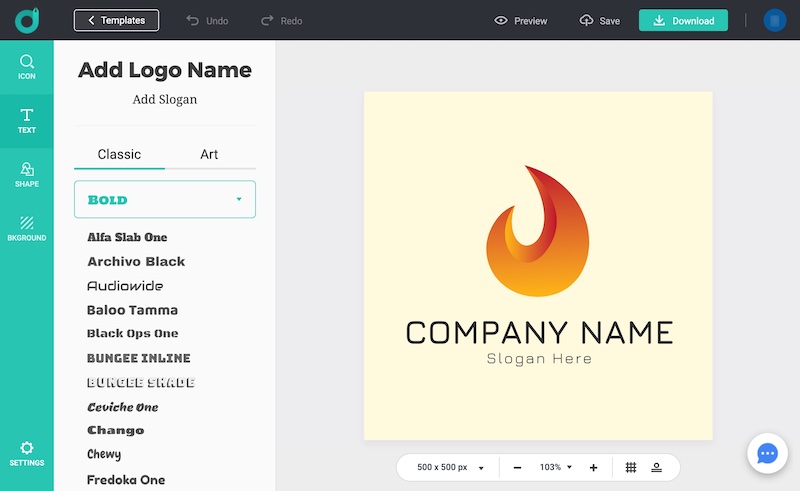Open Settings from the sidebar
This screenshot has height=491, width=800.
pyautogui.click(x=27, y=454)
